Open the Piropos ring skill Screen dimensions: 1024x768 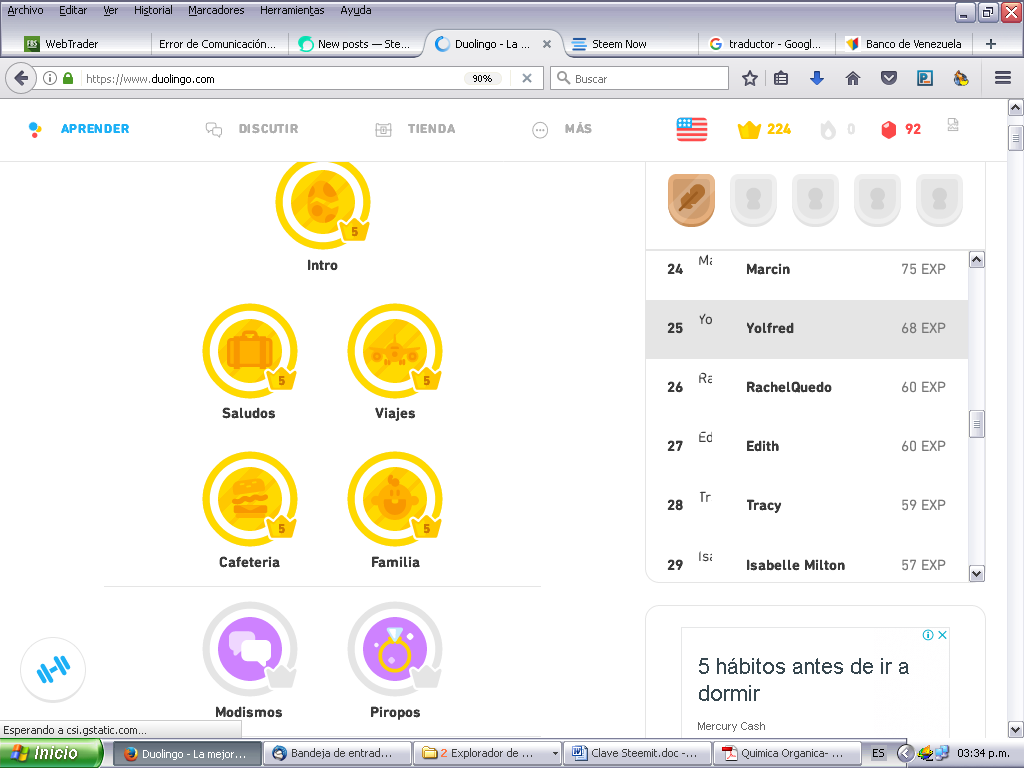click(394, 649)
